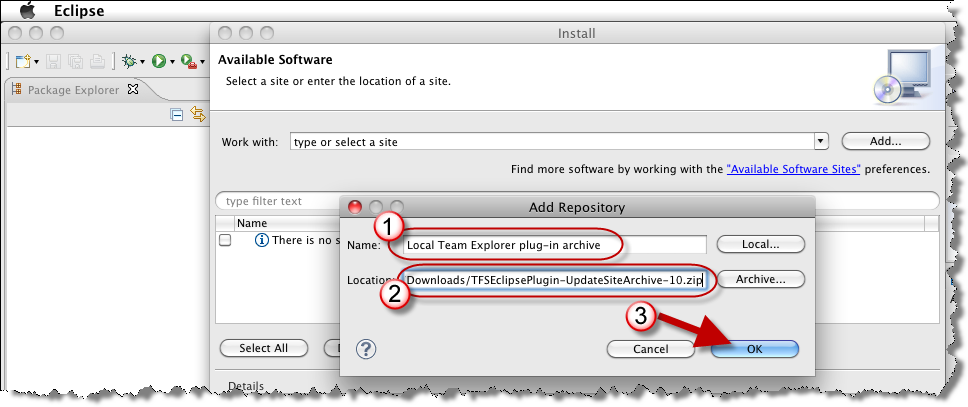This screenshot has height=407, width=968.
Task: Close the Package Explorer view
Action: (133, 90)
